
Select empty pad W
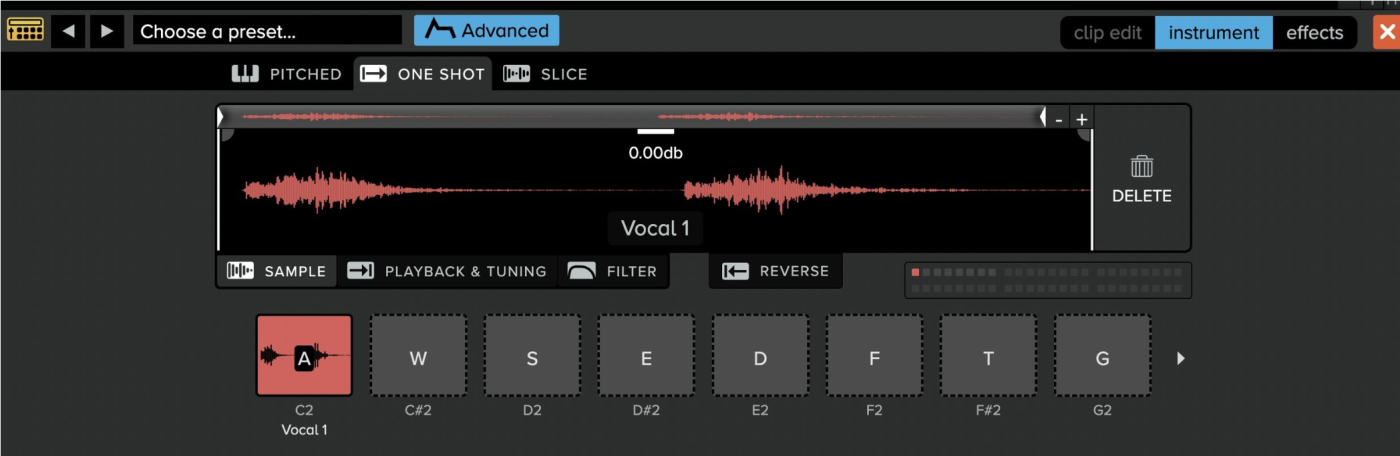pos(418,356)
